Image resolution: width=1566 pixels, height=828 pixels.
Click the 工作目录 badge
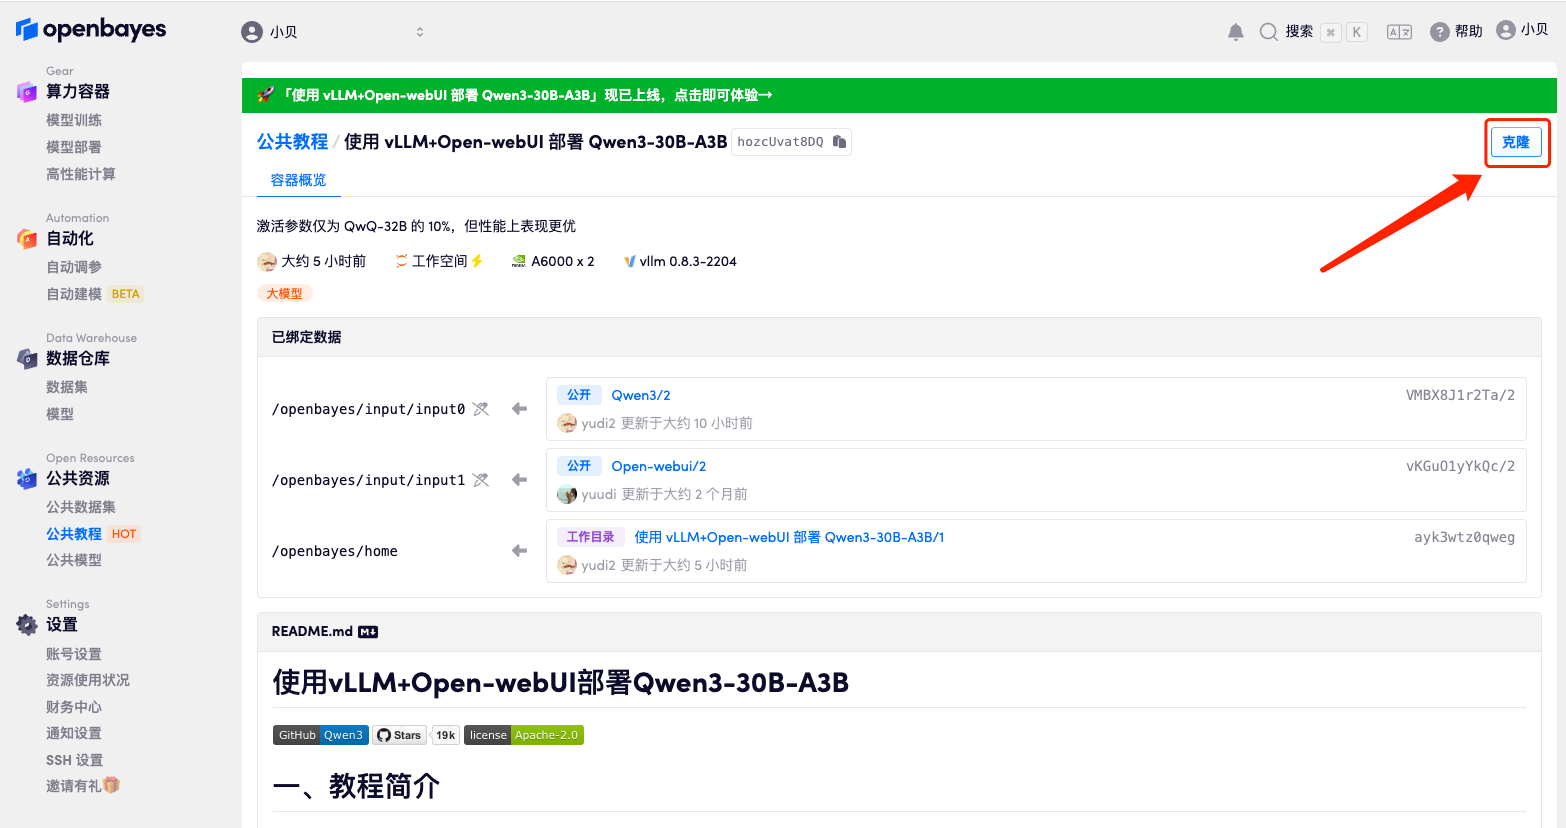590,537
